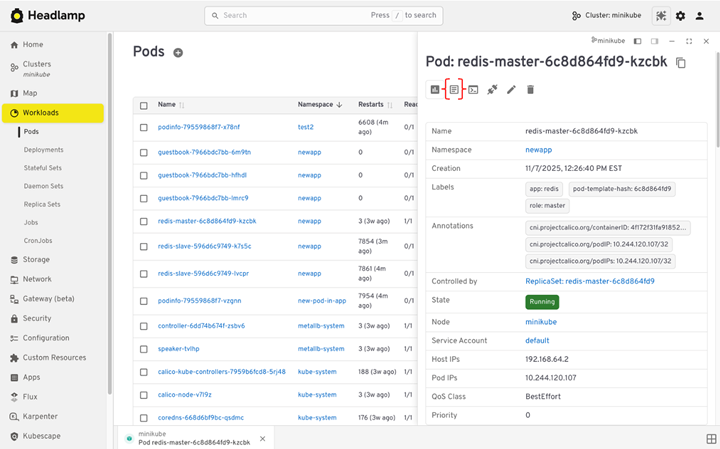Open the minikube node link

click(x=541, y=322)
